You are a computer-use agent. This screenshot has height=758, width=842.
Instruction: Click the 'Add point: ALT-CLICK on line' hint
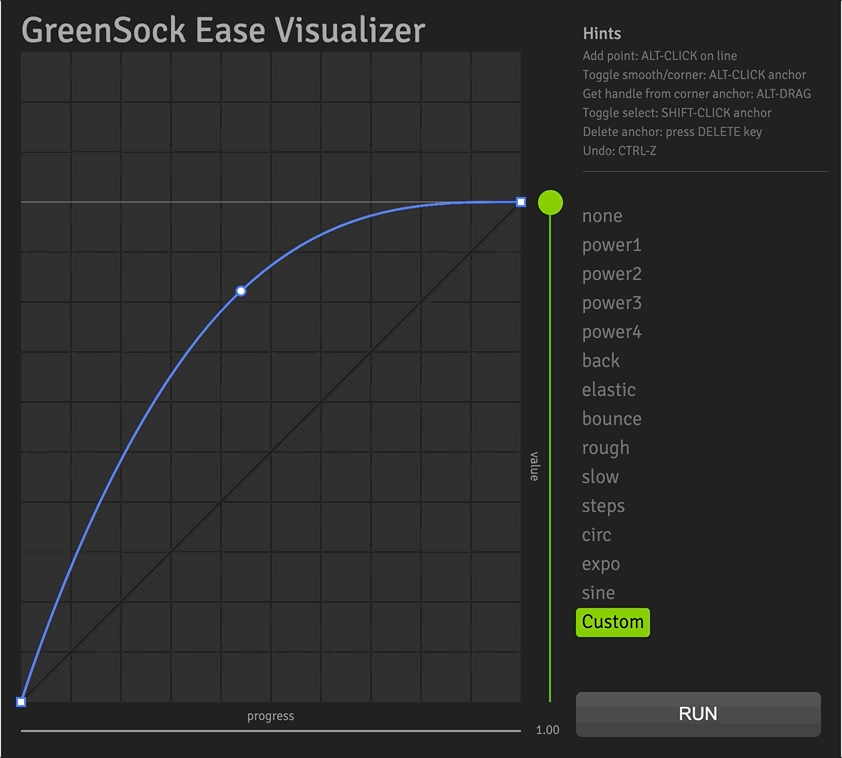tap(659, 56)
